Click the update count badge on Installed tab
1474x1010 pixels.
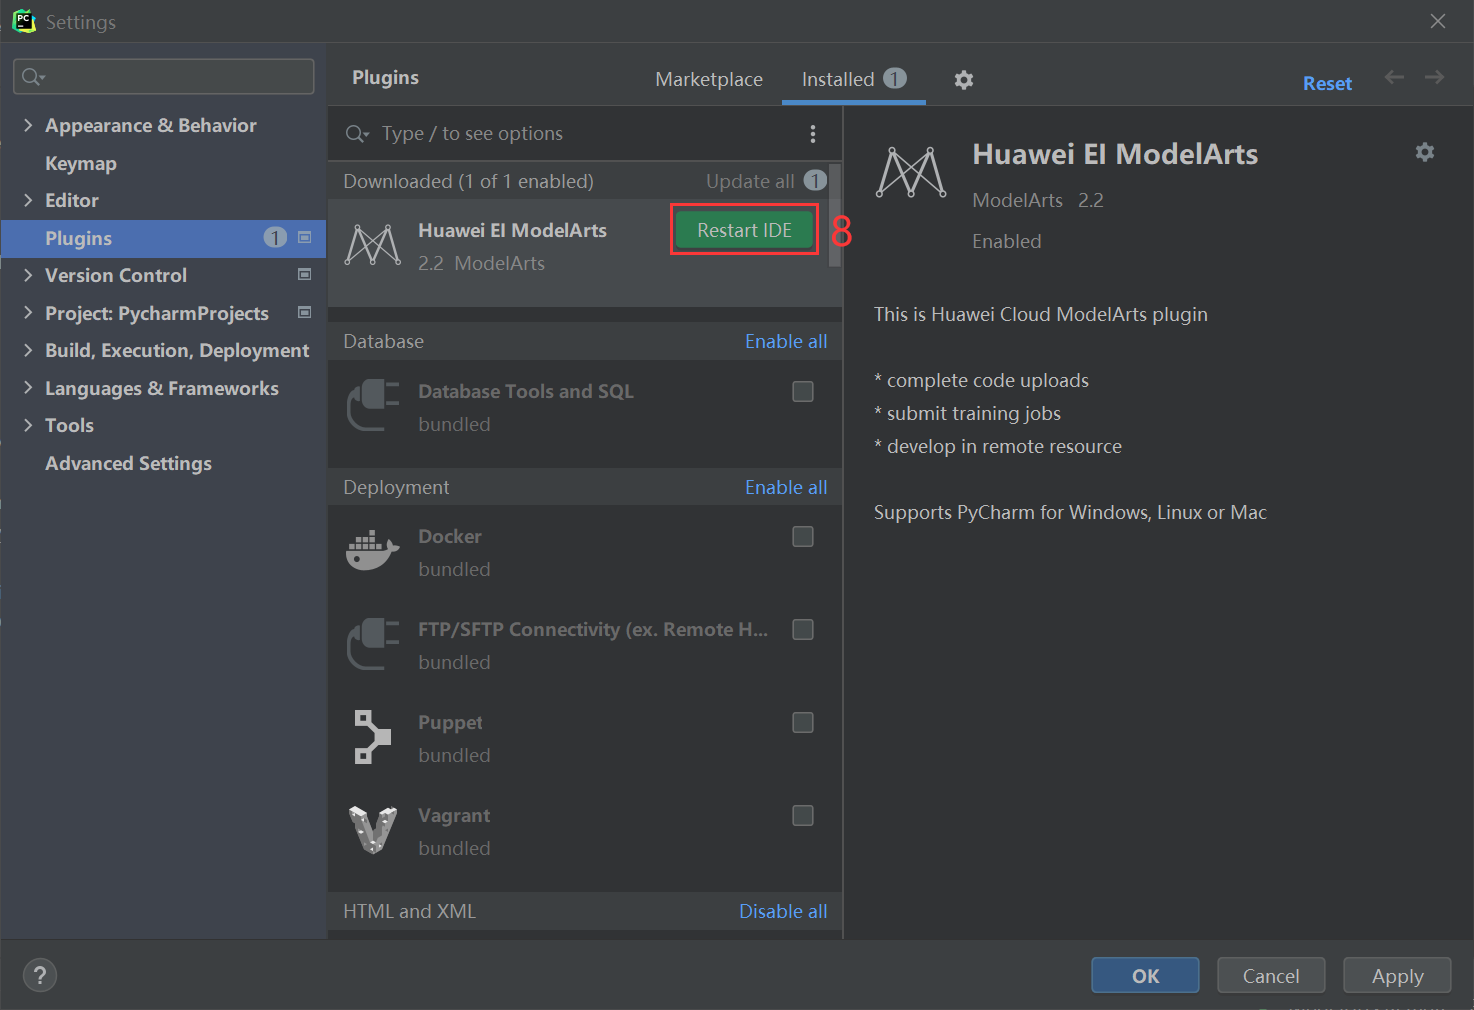(x=895, y=78)
